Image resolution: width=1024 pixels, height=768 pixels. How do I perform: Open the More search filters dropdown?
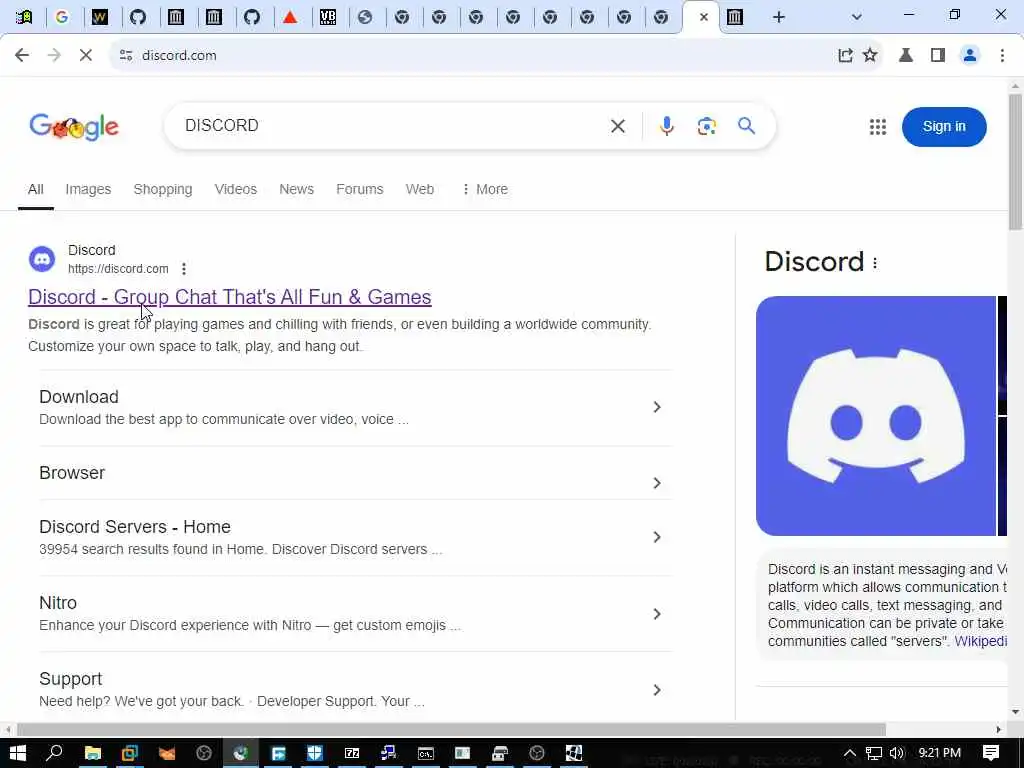coord(484,189)
